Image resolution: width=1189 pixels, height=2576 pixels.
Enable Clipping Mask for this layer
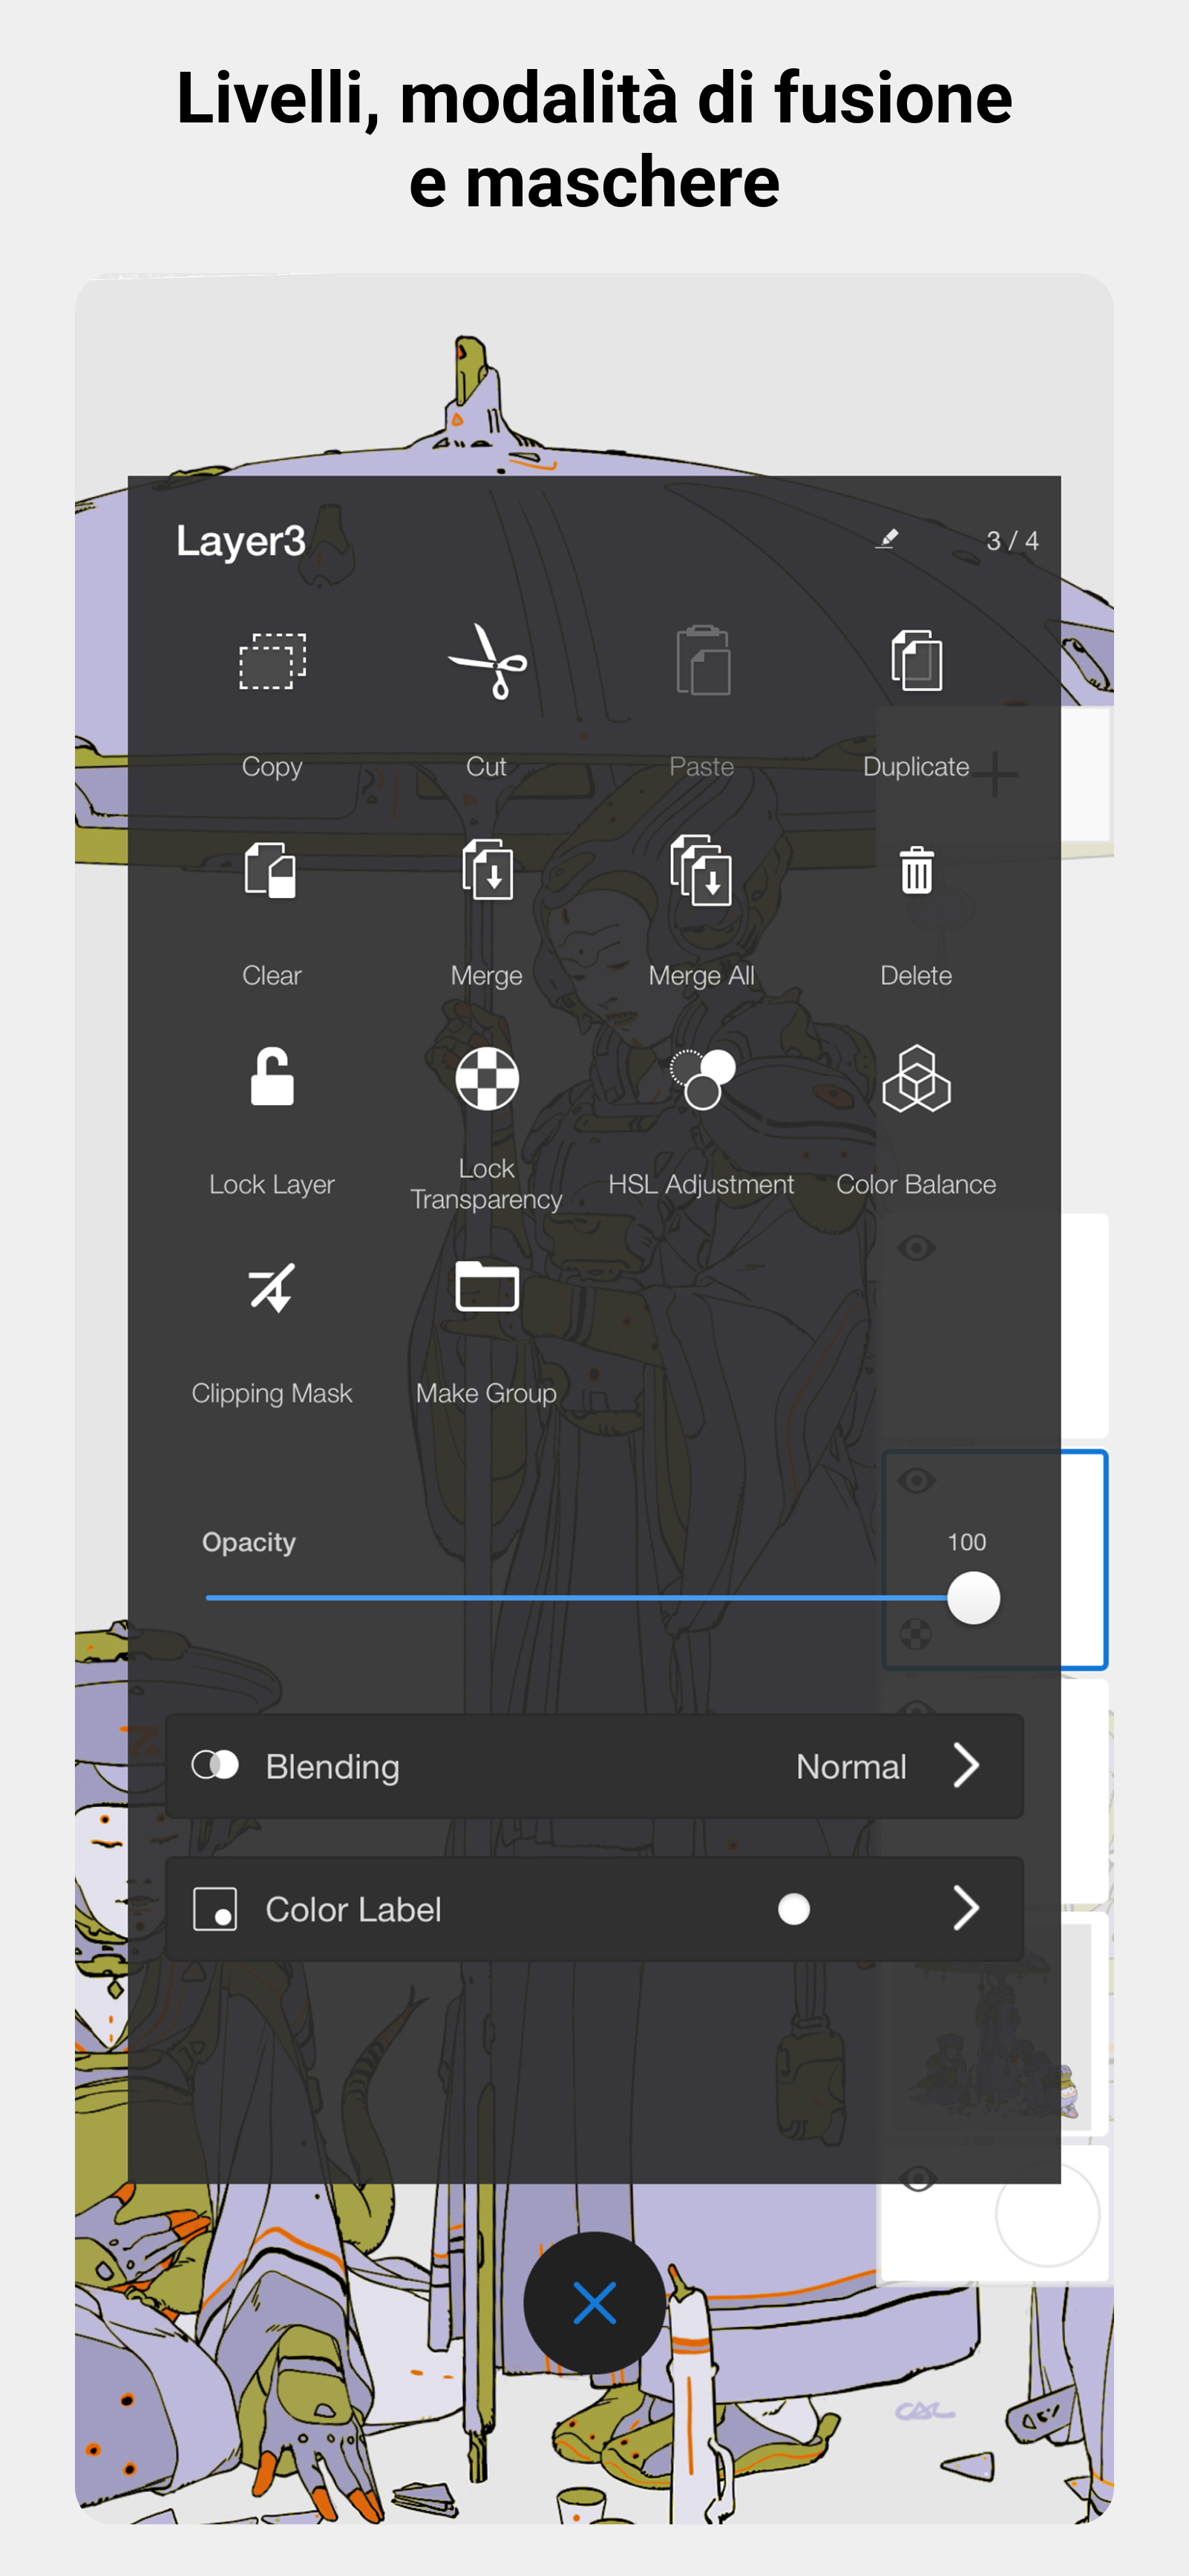[x=272, y=1288]
